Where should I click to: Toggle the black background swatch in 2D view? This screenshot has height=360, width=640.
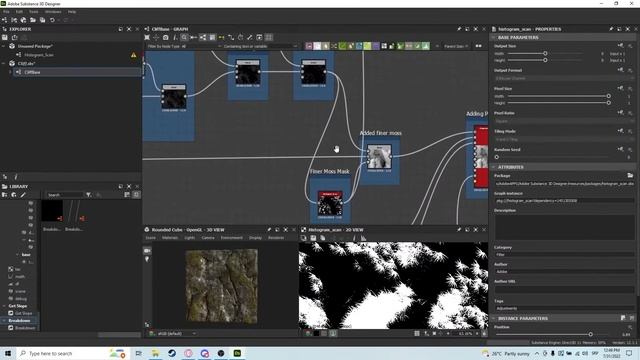click(x=316, y=333)
